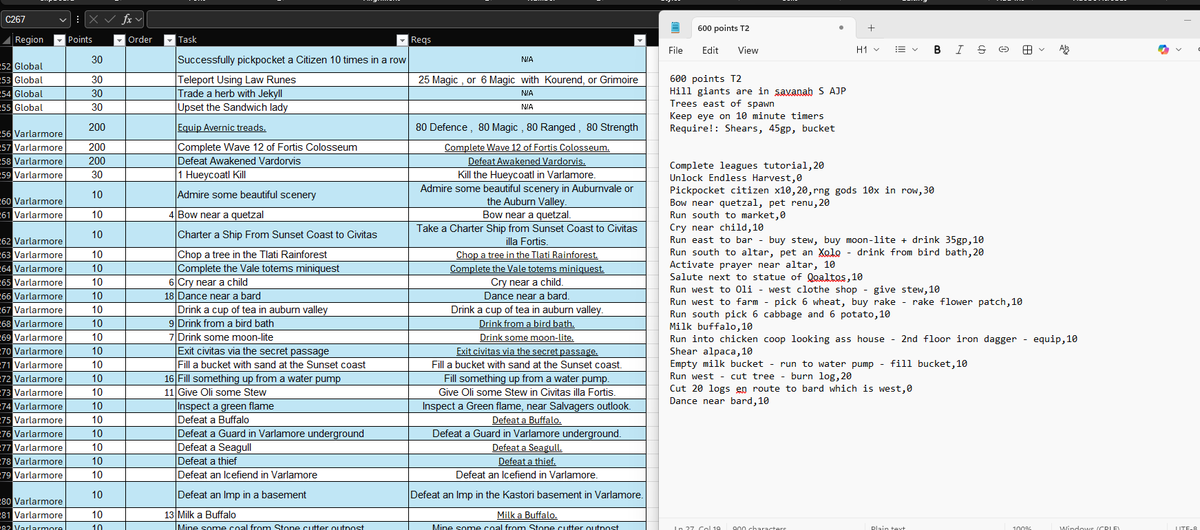
Task: Click Notepad line Unlock Endless Harvest,0
Action: 738,178
